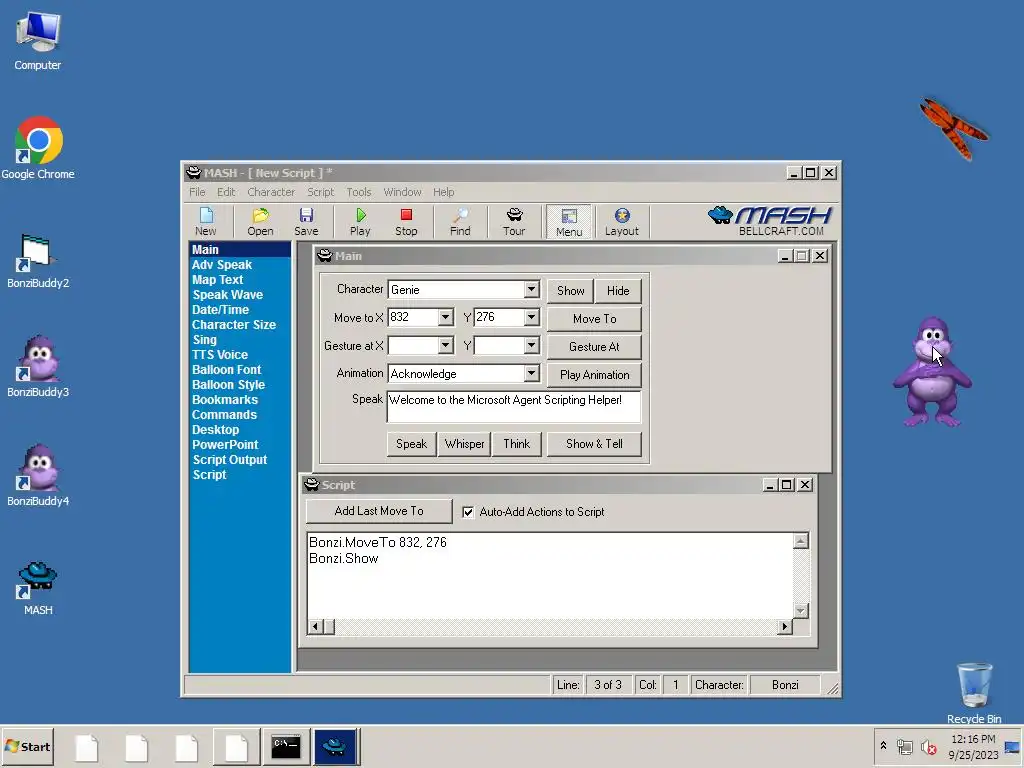This screenshot has height=768, width=1024.
Task: Click the script horizontal scroll right arrow
Action: pyautogui.click(x=784, y=627)
